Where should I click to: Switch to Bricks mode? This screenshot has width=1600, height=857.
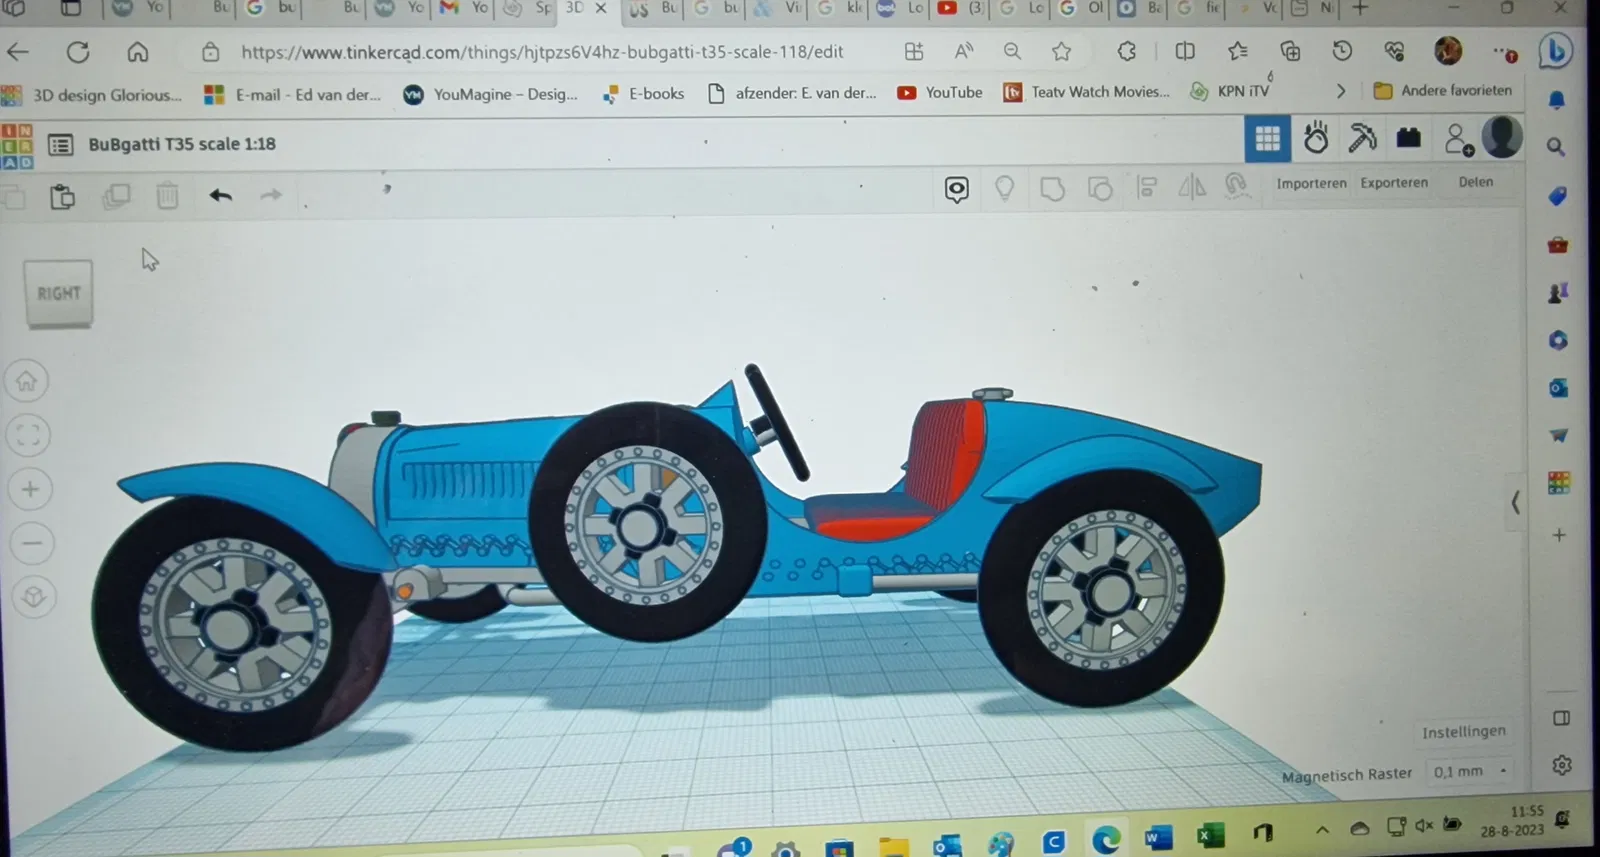point(1409,138)
